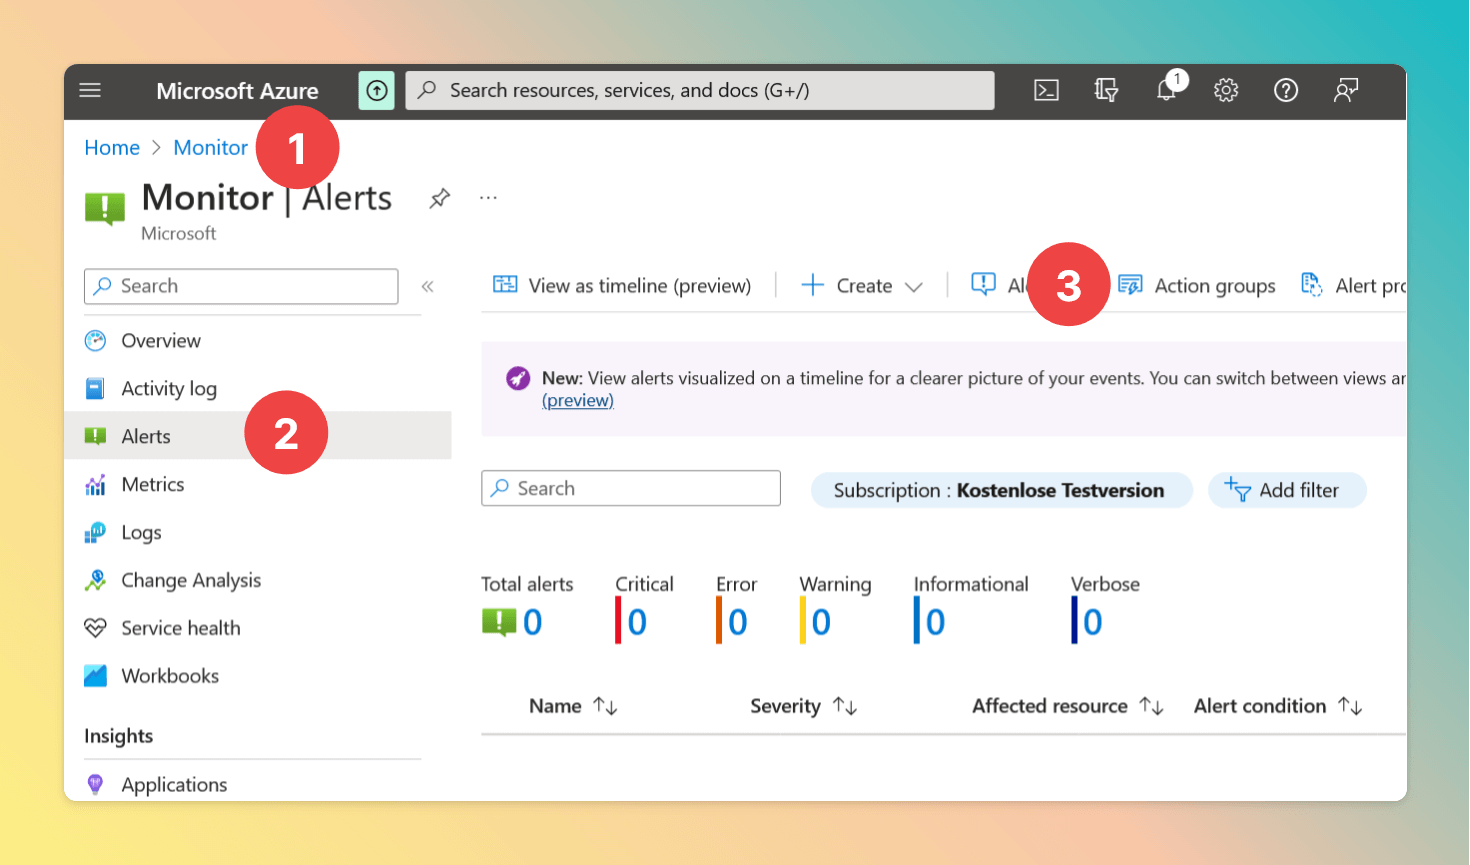Viewport: 1470px width, 865px height.
Task: Click the Critical alerts count
Action: (637, 622)
